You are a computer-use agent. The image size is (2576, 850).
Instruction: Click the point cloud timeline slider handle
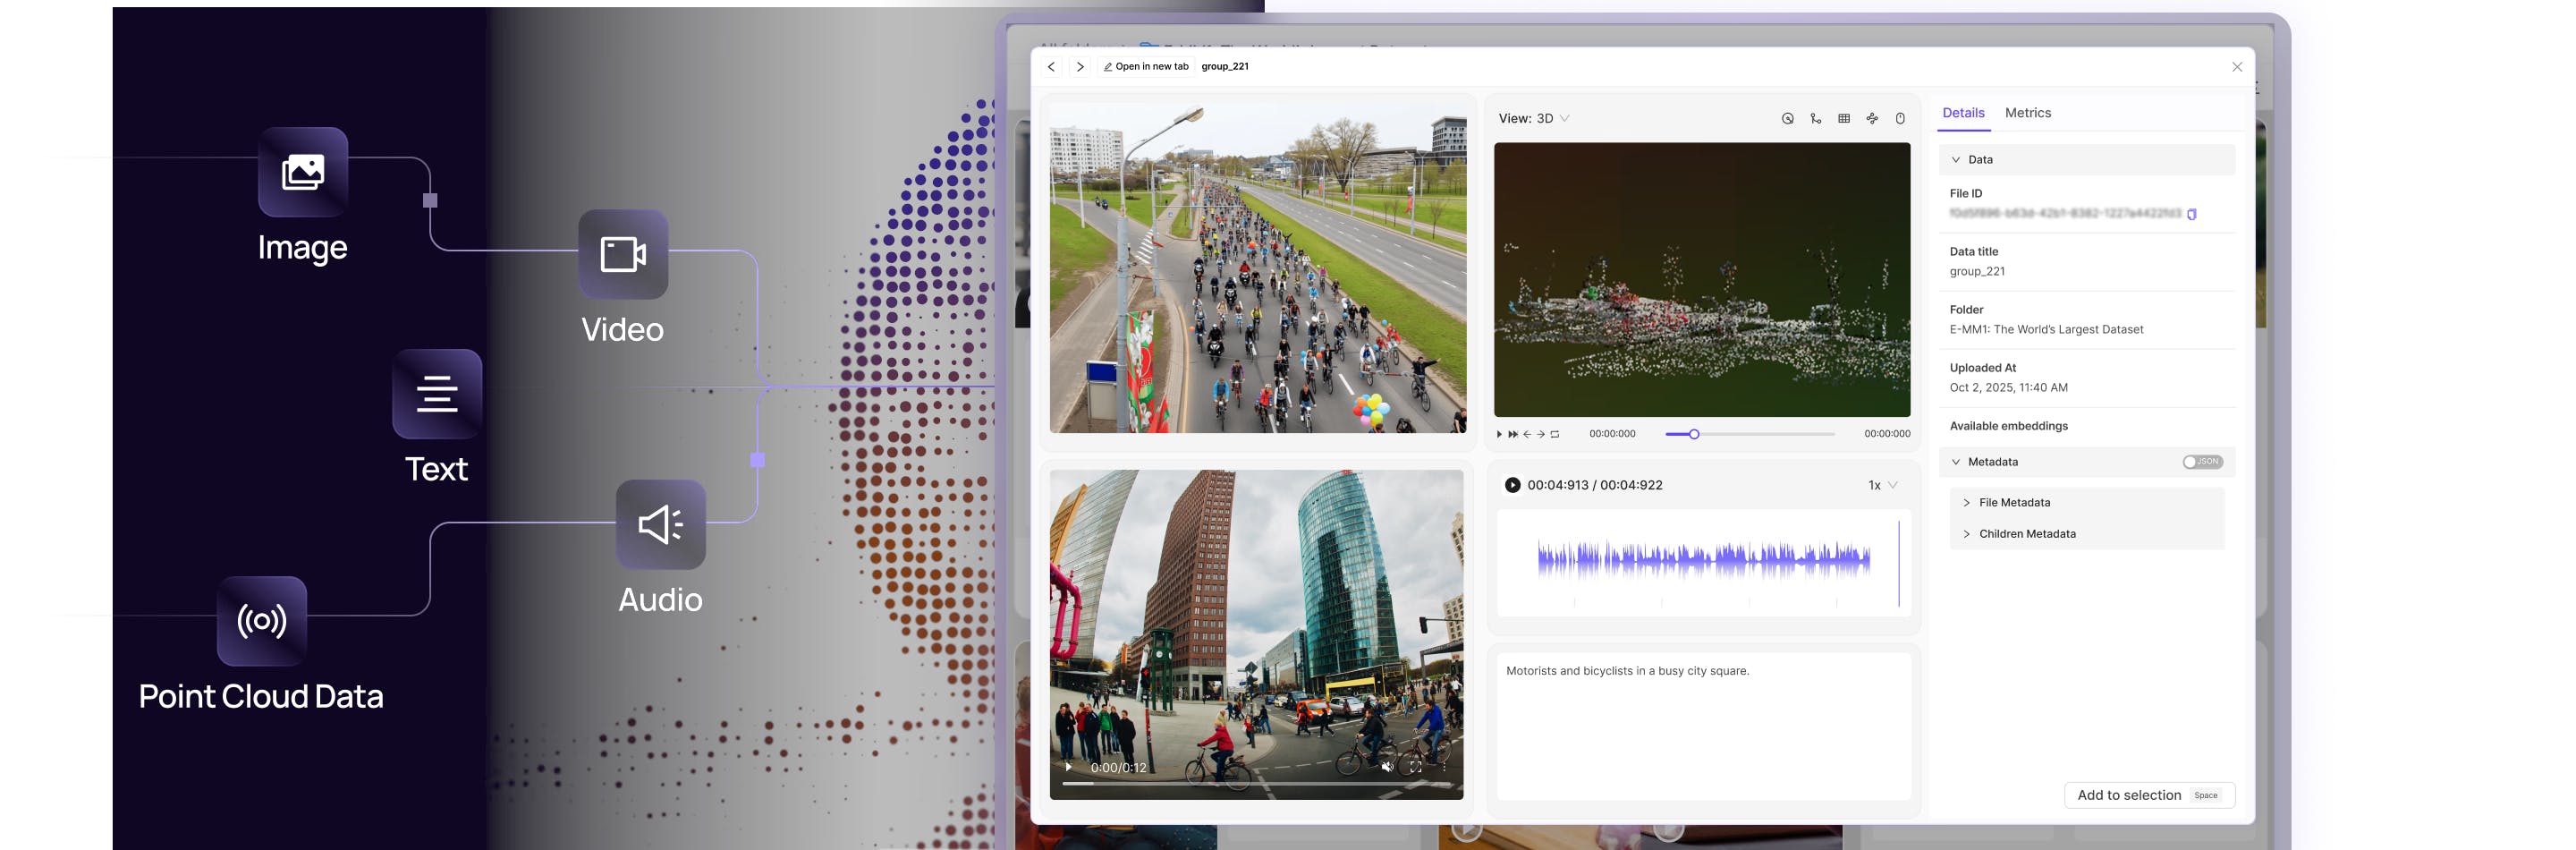(1693, 434)
